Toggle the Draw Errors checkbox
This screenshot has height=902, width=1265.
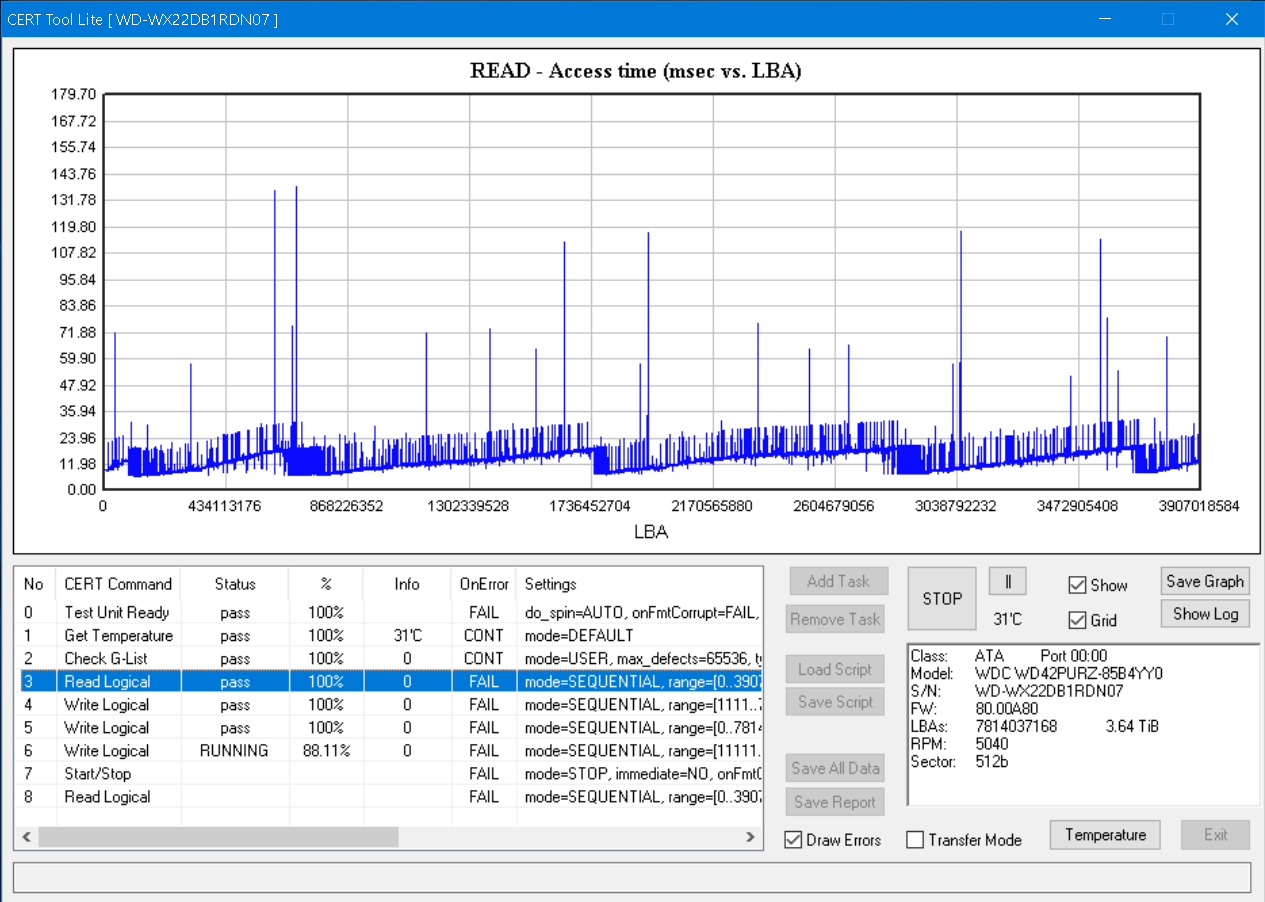(x=794, y=840)
